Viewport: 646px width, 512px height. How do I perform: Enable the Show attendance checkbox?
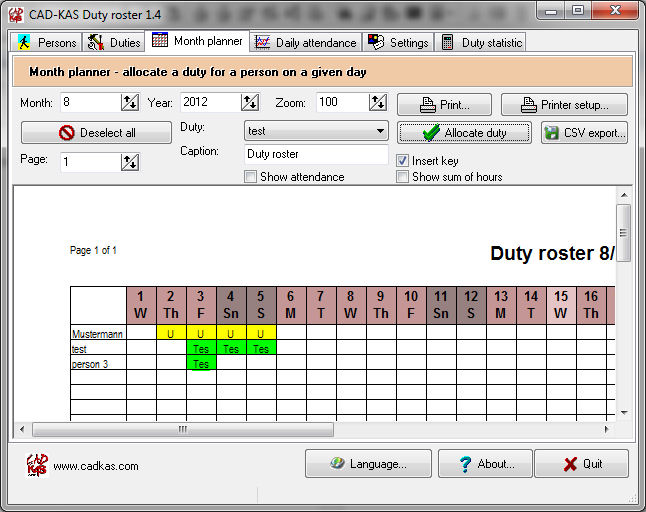click(251, 177)
